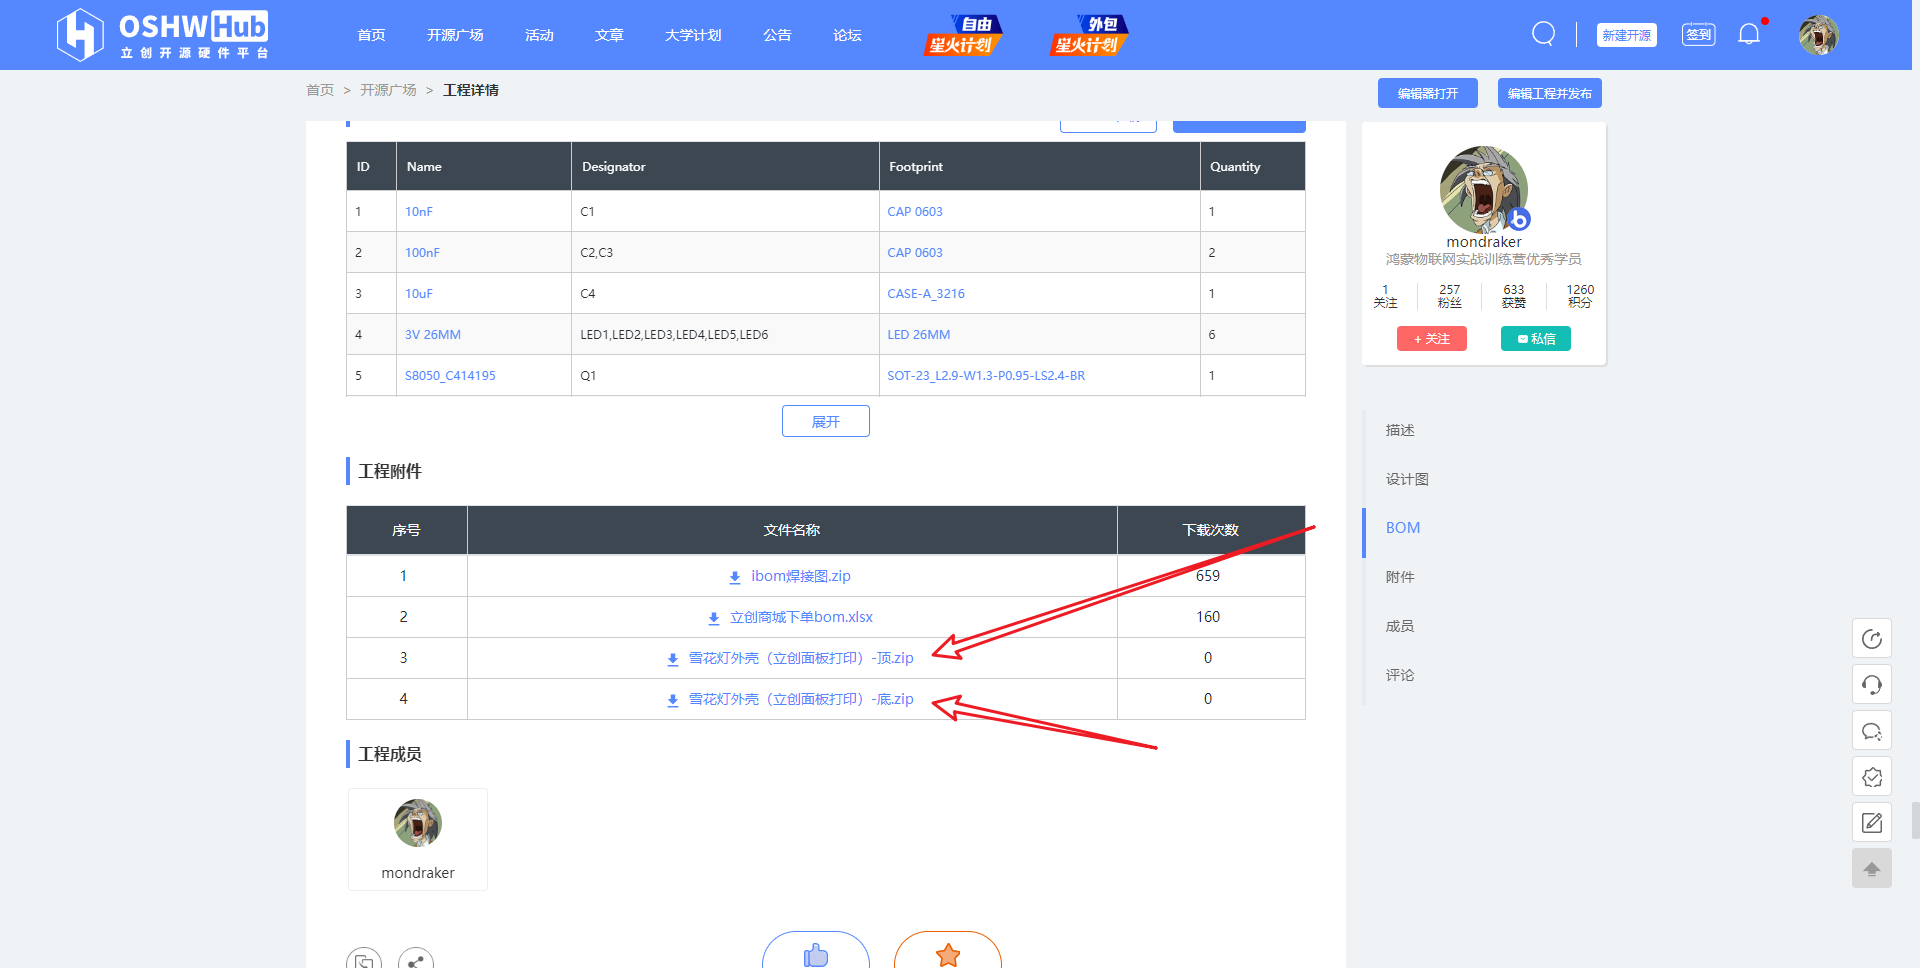The image size is (1920, 968).
Task: Open the search magnifier icon
Action: (1543, 34)
